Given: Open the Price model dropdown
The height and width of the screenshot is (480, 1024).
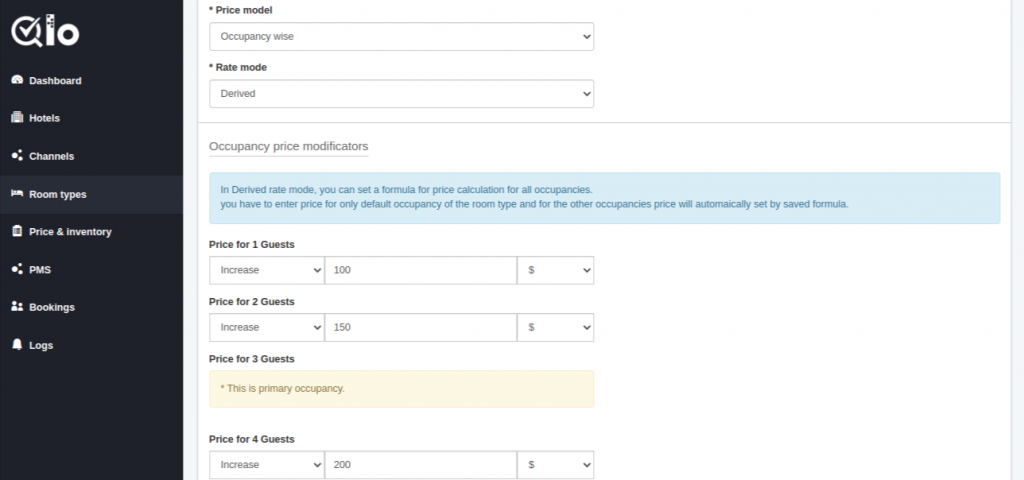Looking at the screenshot, I should (x=401, y=37).
